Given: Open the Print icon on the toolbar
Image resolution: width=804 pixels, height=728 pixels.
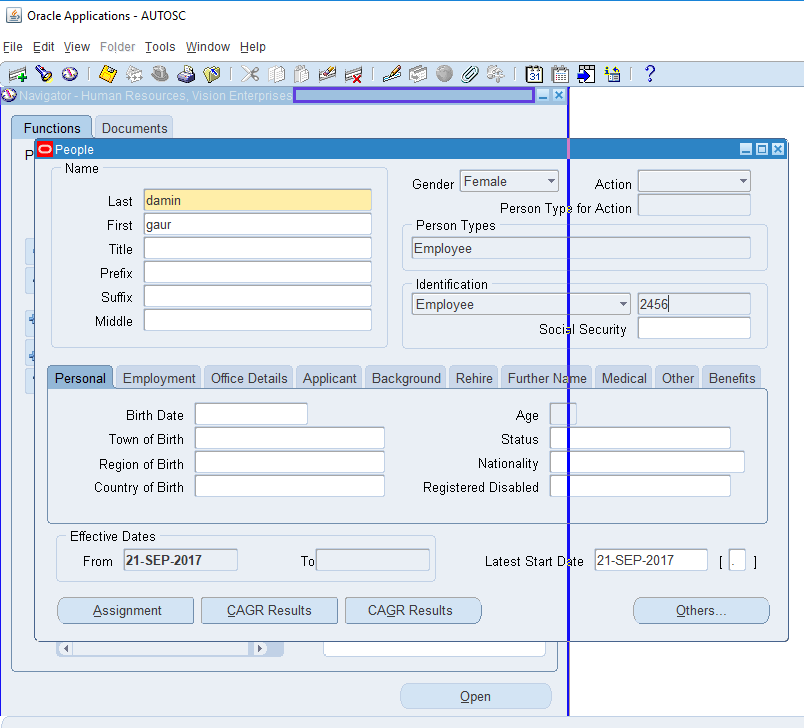Looking at the screenshot, I should click(186, 74).
